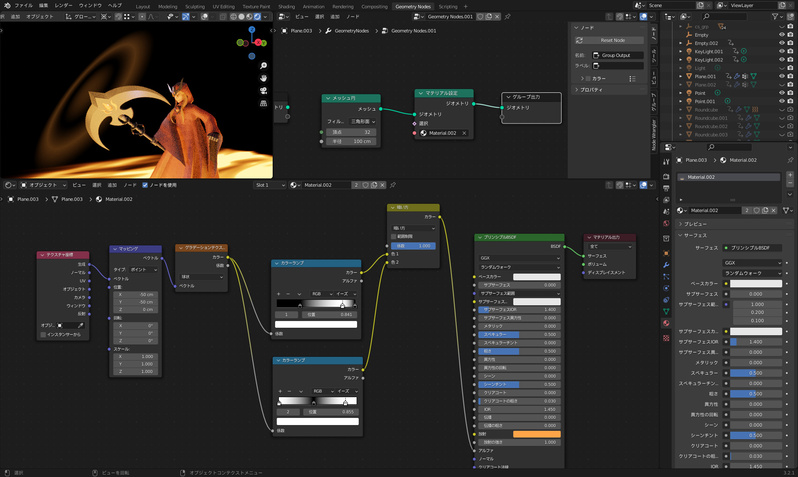
Task: Pin the Material.002 properties context
Action: pos(790,160)
